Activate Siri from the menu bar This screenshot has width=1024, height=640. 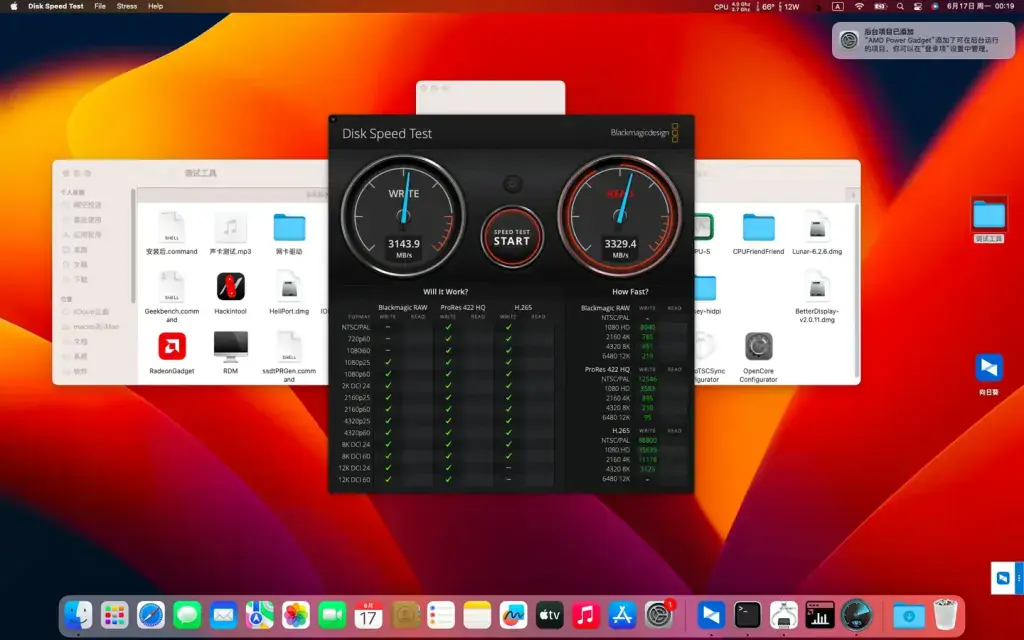(x=935, y=7)
